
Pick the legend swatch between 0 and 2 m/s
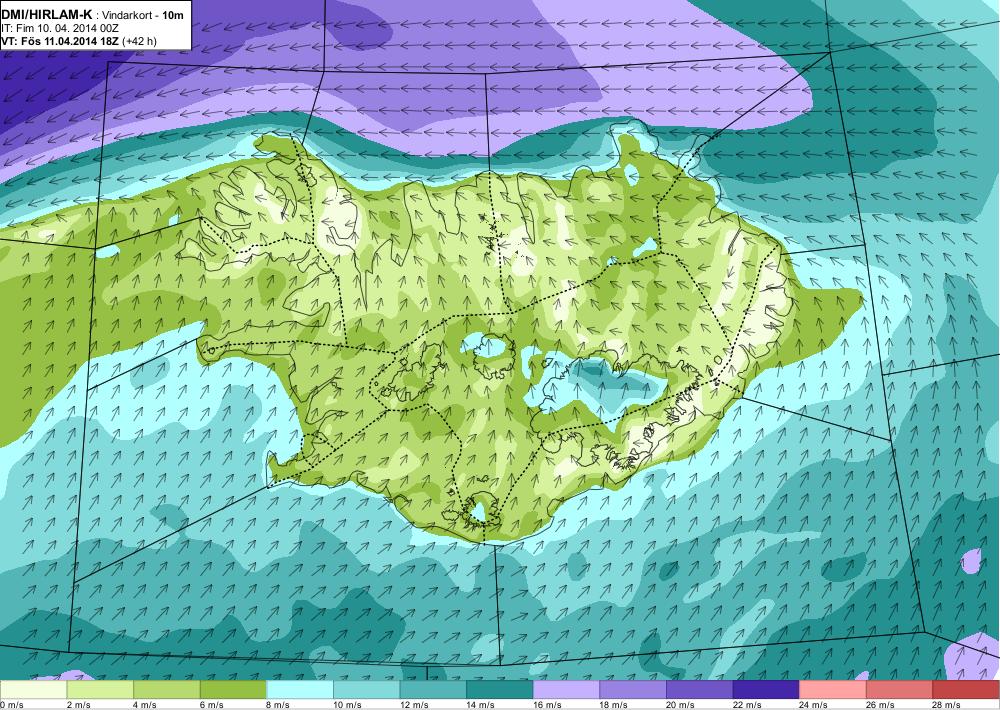pos(33,690)
